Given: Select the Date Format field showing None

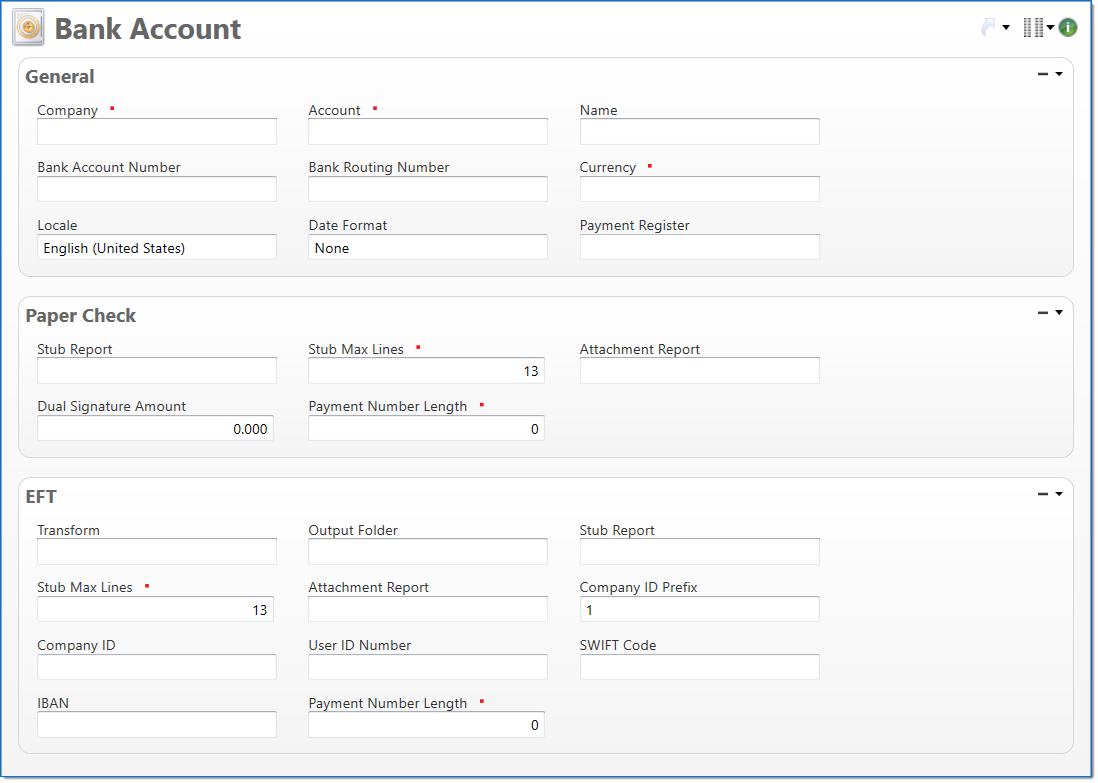Looking at the screenshot, I should coord(428,248).
